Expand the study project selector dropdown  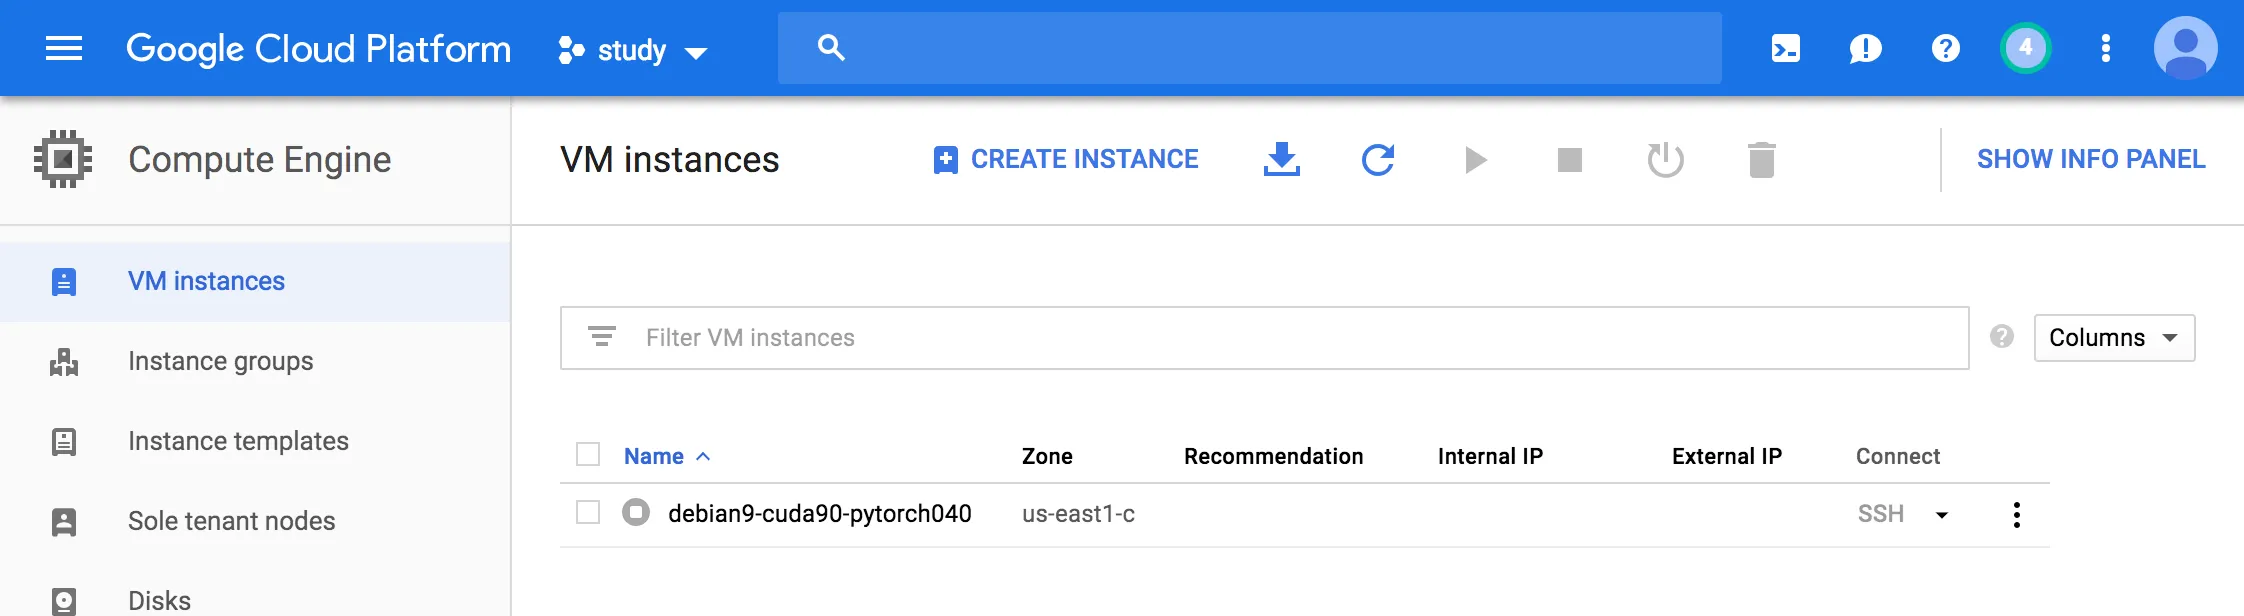point(634,50)
